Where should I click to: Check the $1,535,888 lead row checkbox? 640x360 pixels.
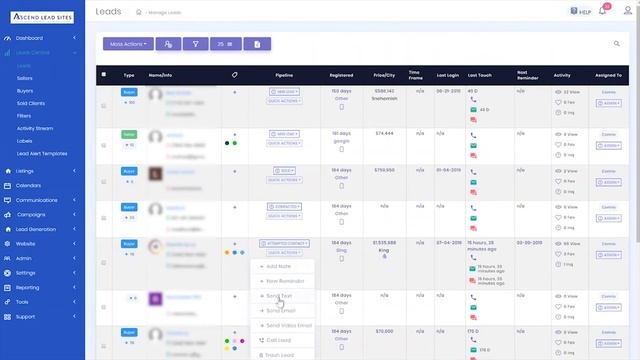click(104, 263)
